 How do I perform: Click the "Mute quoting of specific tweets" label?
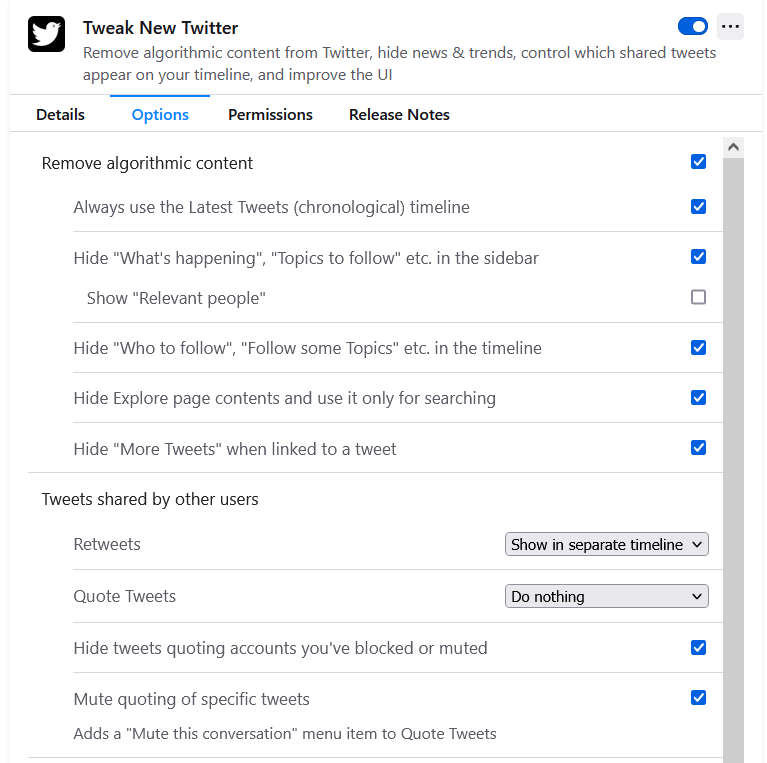[191, 699]
